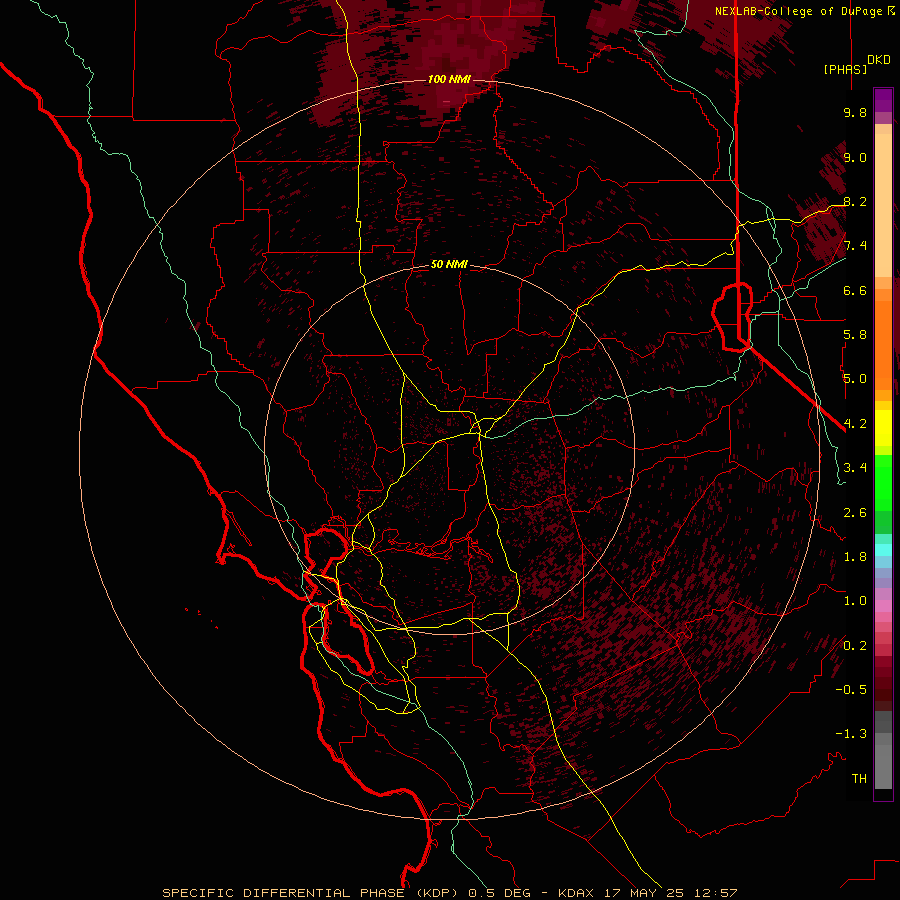Click the 100 NMI range ring label
900x900 pixels.
[x=449, y=79]
